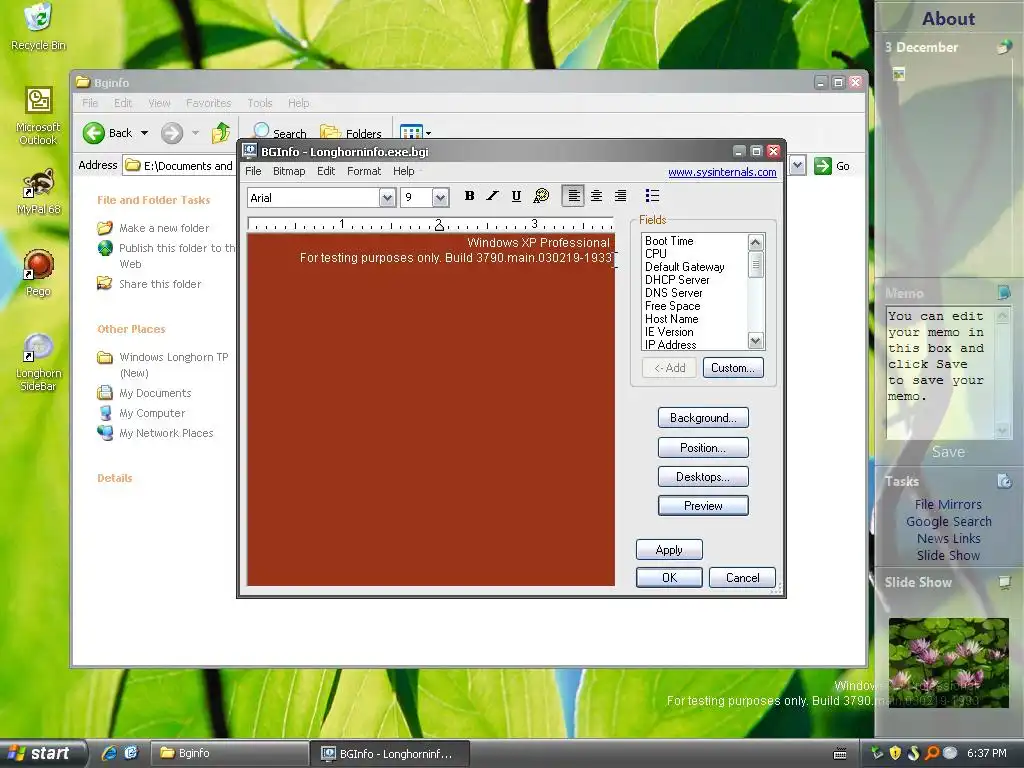Launch Internet Explorer from quick launch

109,753
